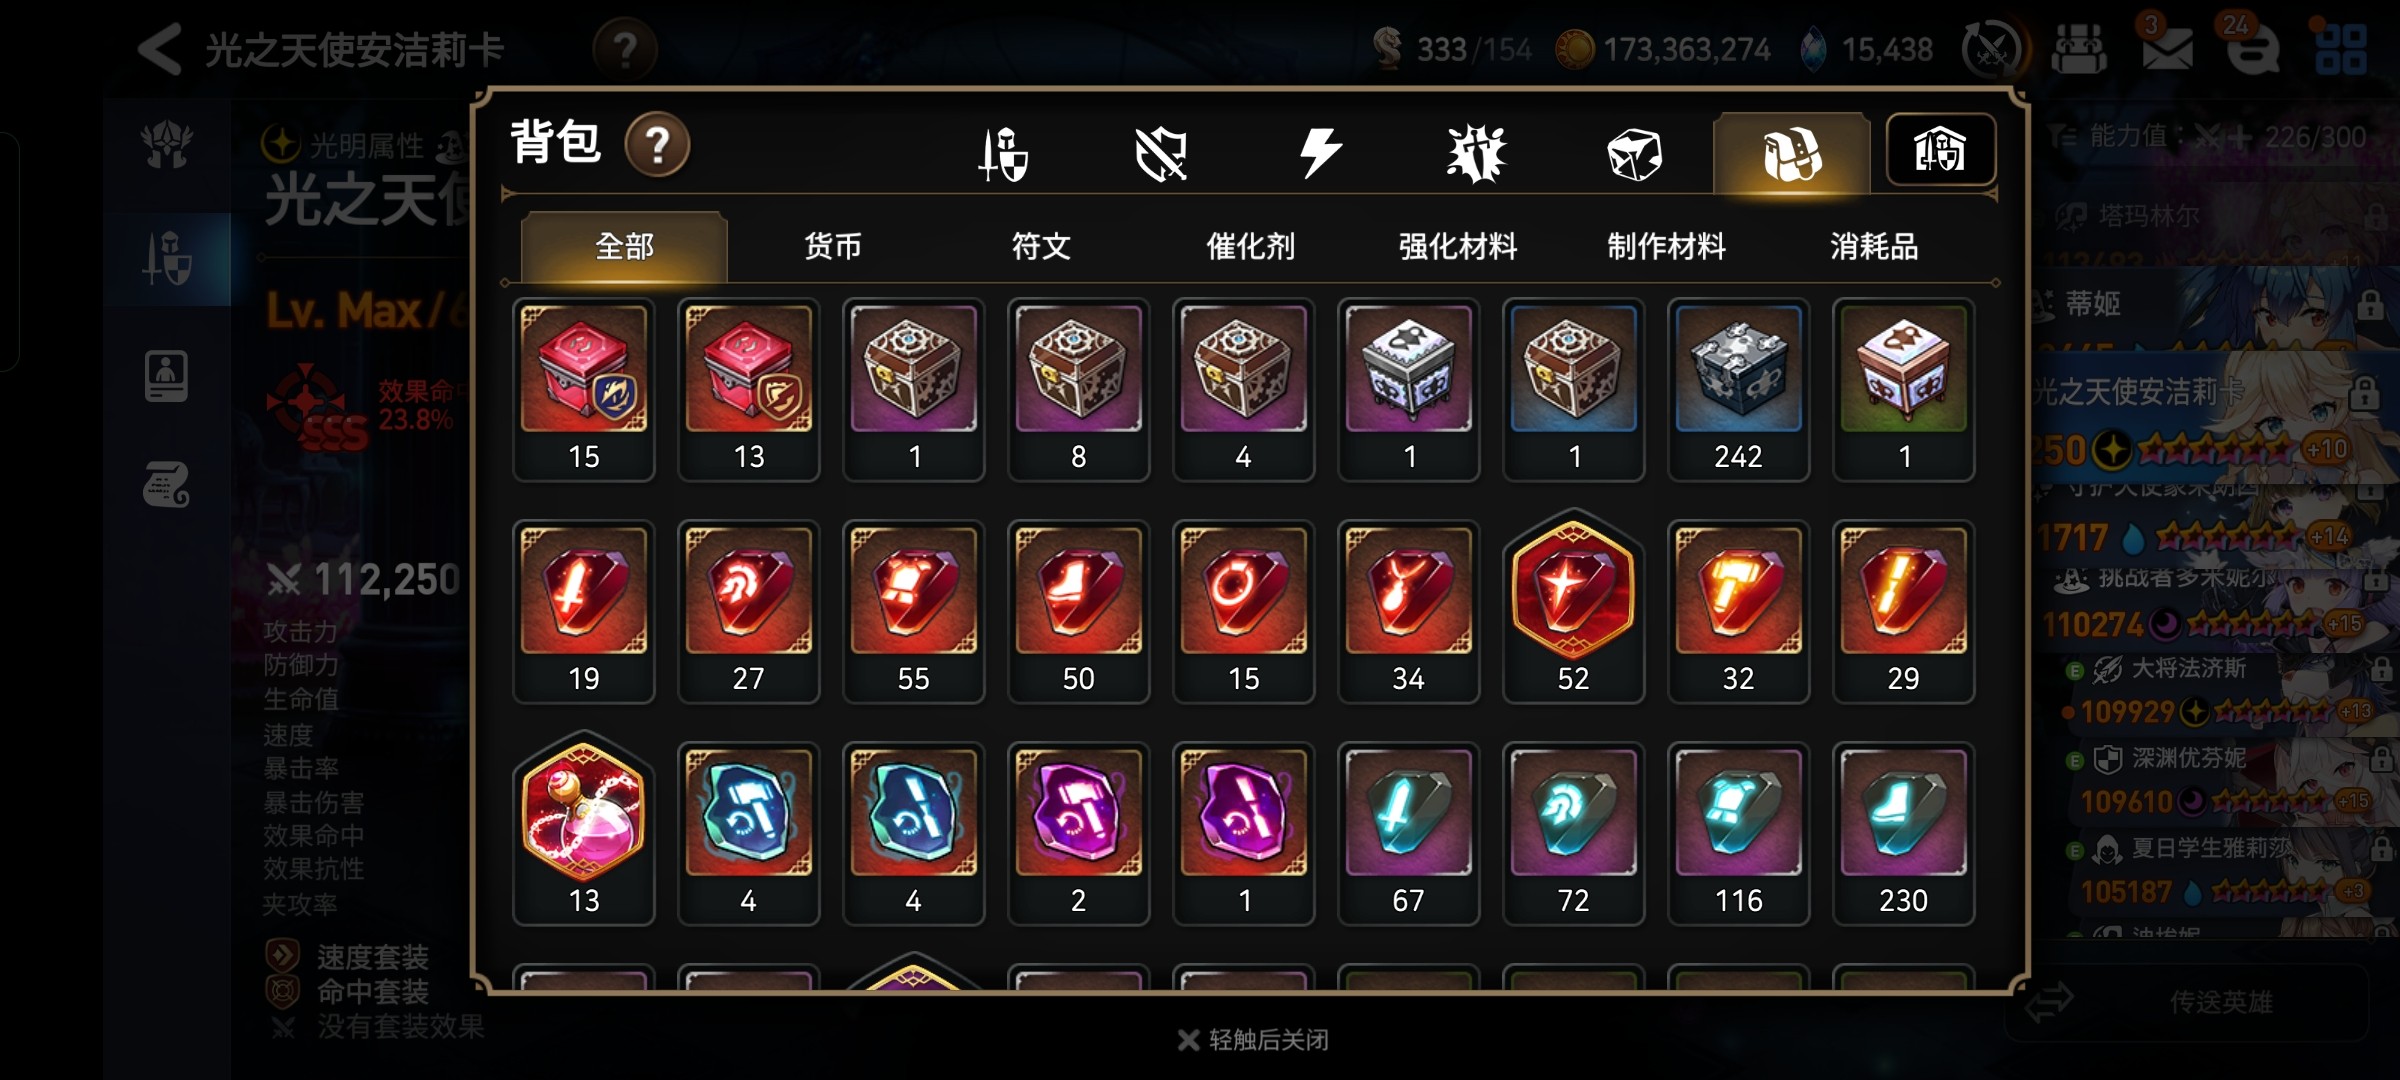Select the spiky burst category icon
Viewport: 2400px width, 1080px height.
[x=1476, y=154]
